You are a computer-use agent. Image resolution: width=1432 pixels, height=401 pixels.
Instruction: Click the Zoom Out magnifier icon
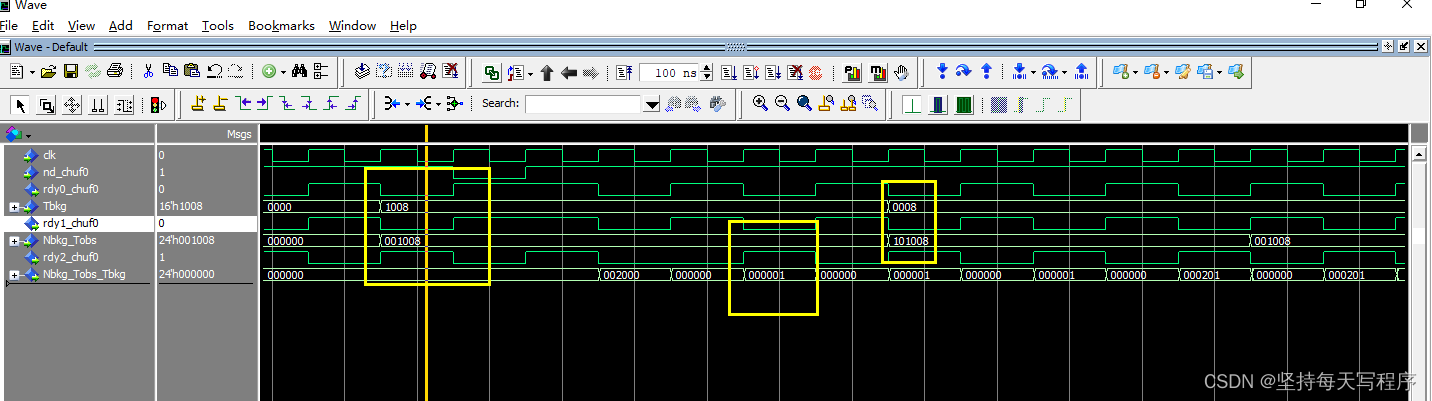tap(783, 102)
